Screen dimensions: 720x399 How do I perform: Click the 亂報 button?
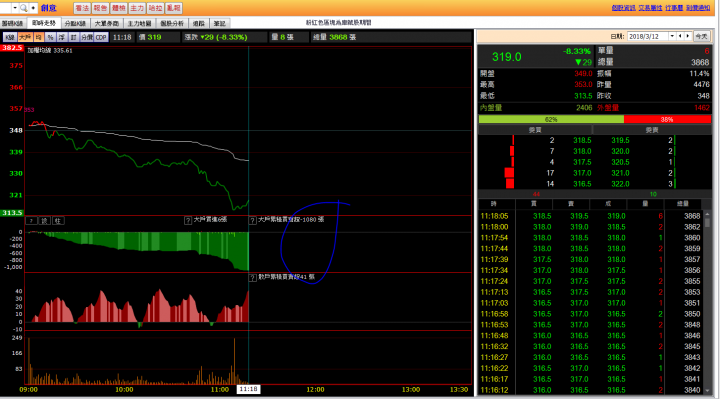[x=174, y=8]
